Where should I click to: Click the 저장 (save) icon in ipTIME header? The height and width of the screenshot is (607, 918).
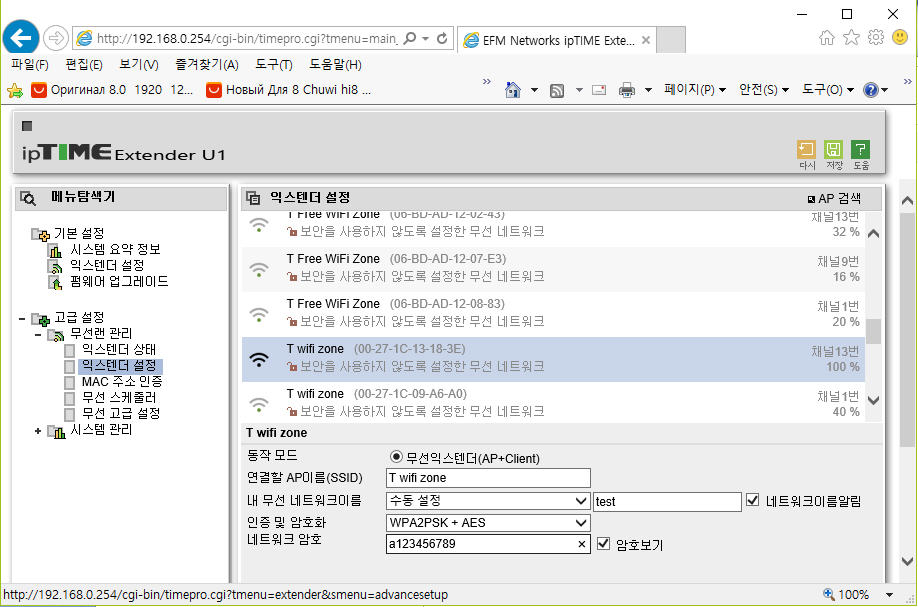point(833,150)
